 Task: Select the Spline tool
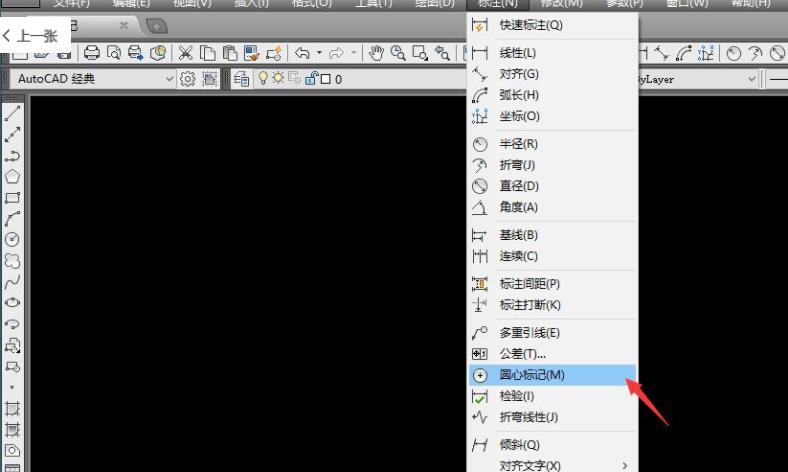(x=13, y=281)
